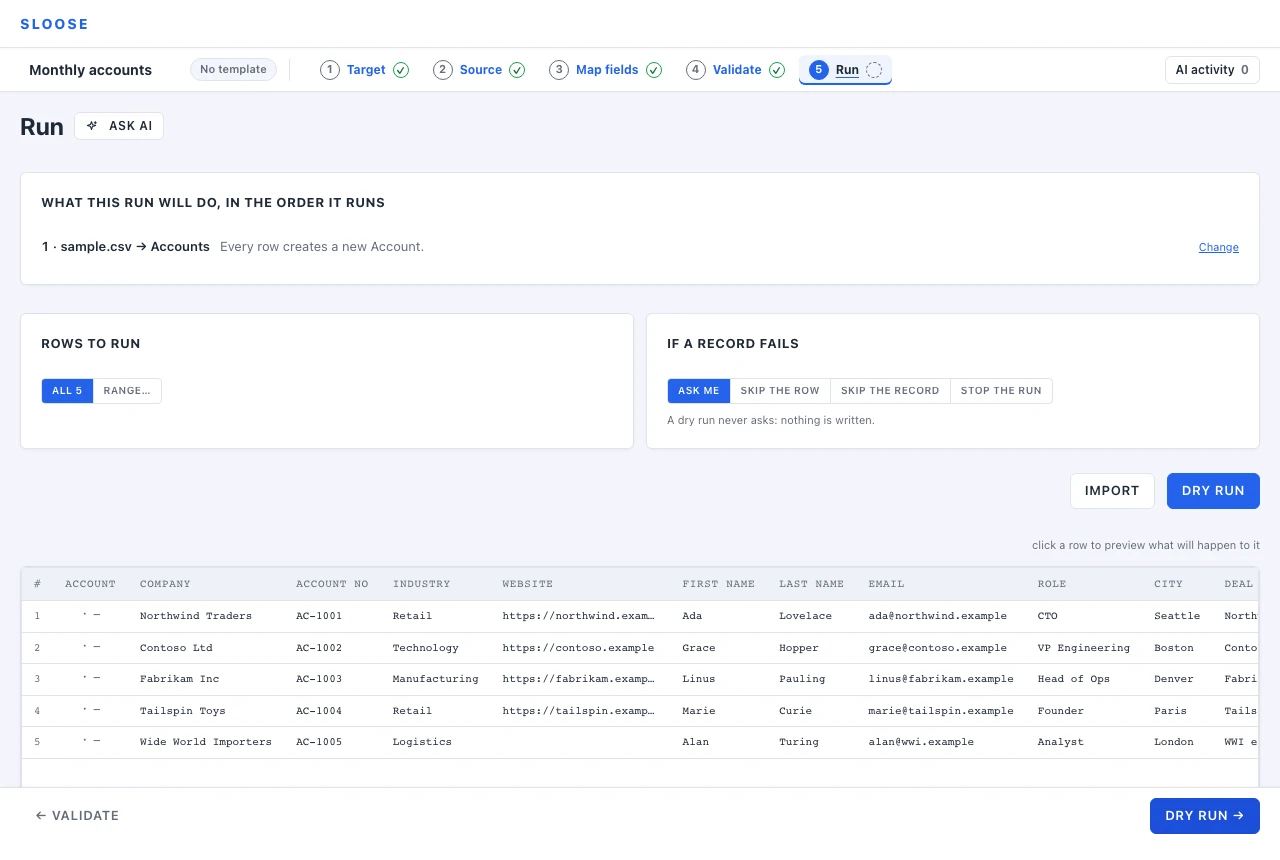The width and height of the screenshot is (1280, 860).
Task: Select the Run step tab
Action: pos(845,70)
